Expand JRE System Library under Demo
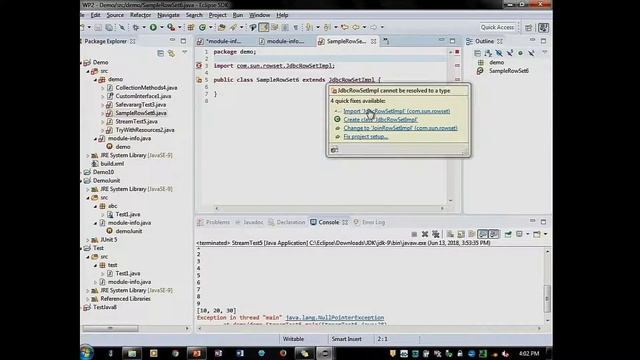This screenshot has width=640, height=360. (x=88, y=156)
